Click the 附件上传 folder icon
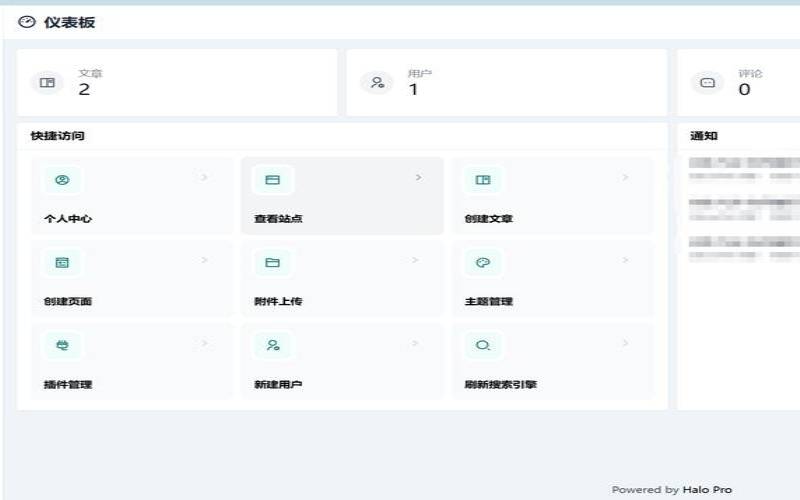This screenshot has height=500, width=800. (x=272, y=263)
